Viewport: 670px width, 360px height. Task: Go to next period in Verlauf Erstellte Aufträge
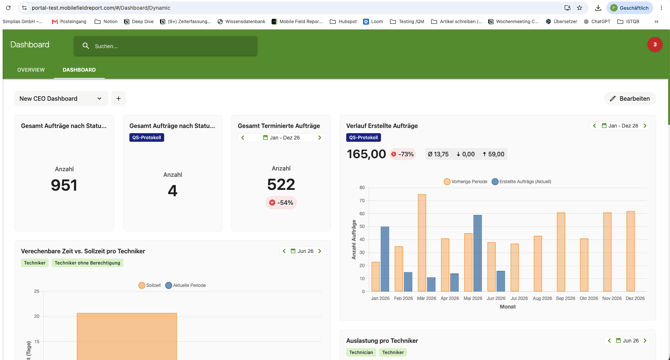645,126
